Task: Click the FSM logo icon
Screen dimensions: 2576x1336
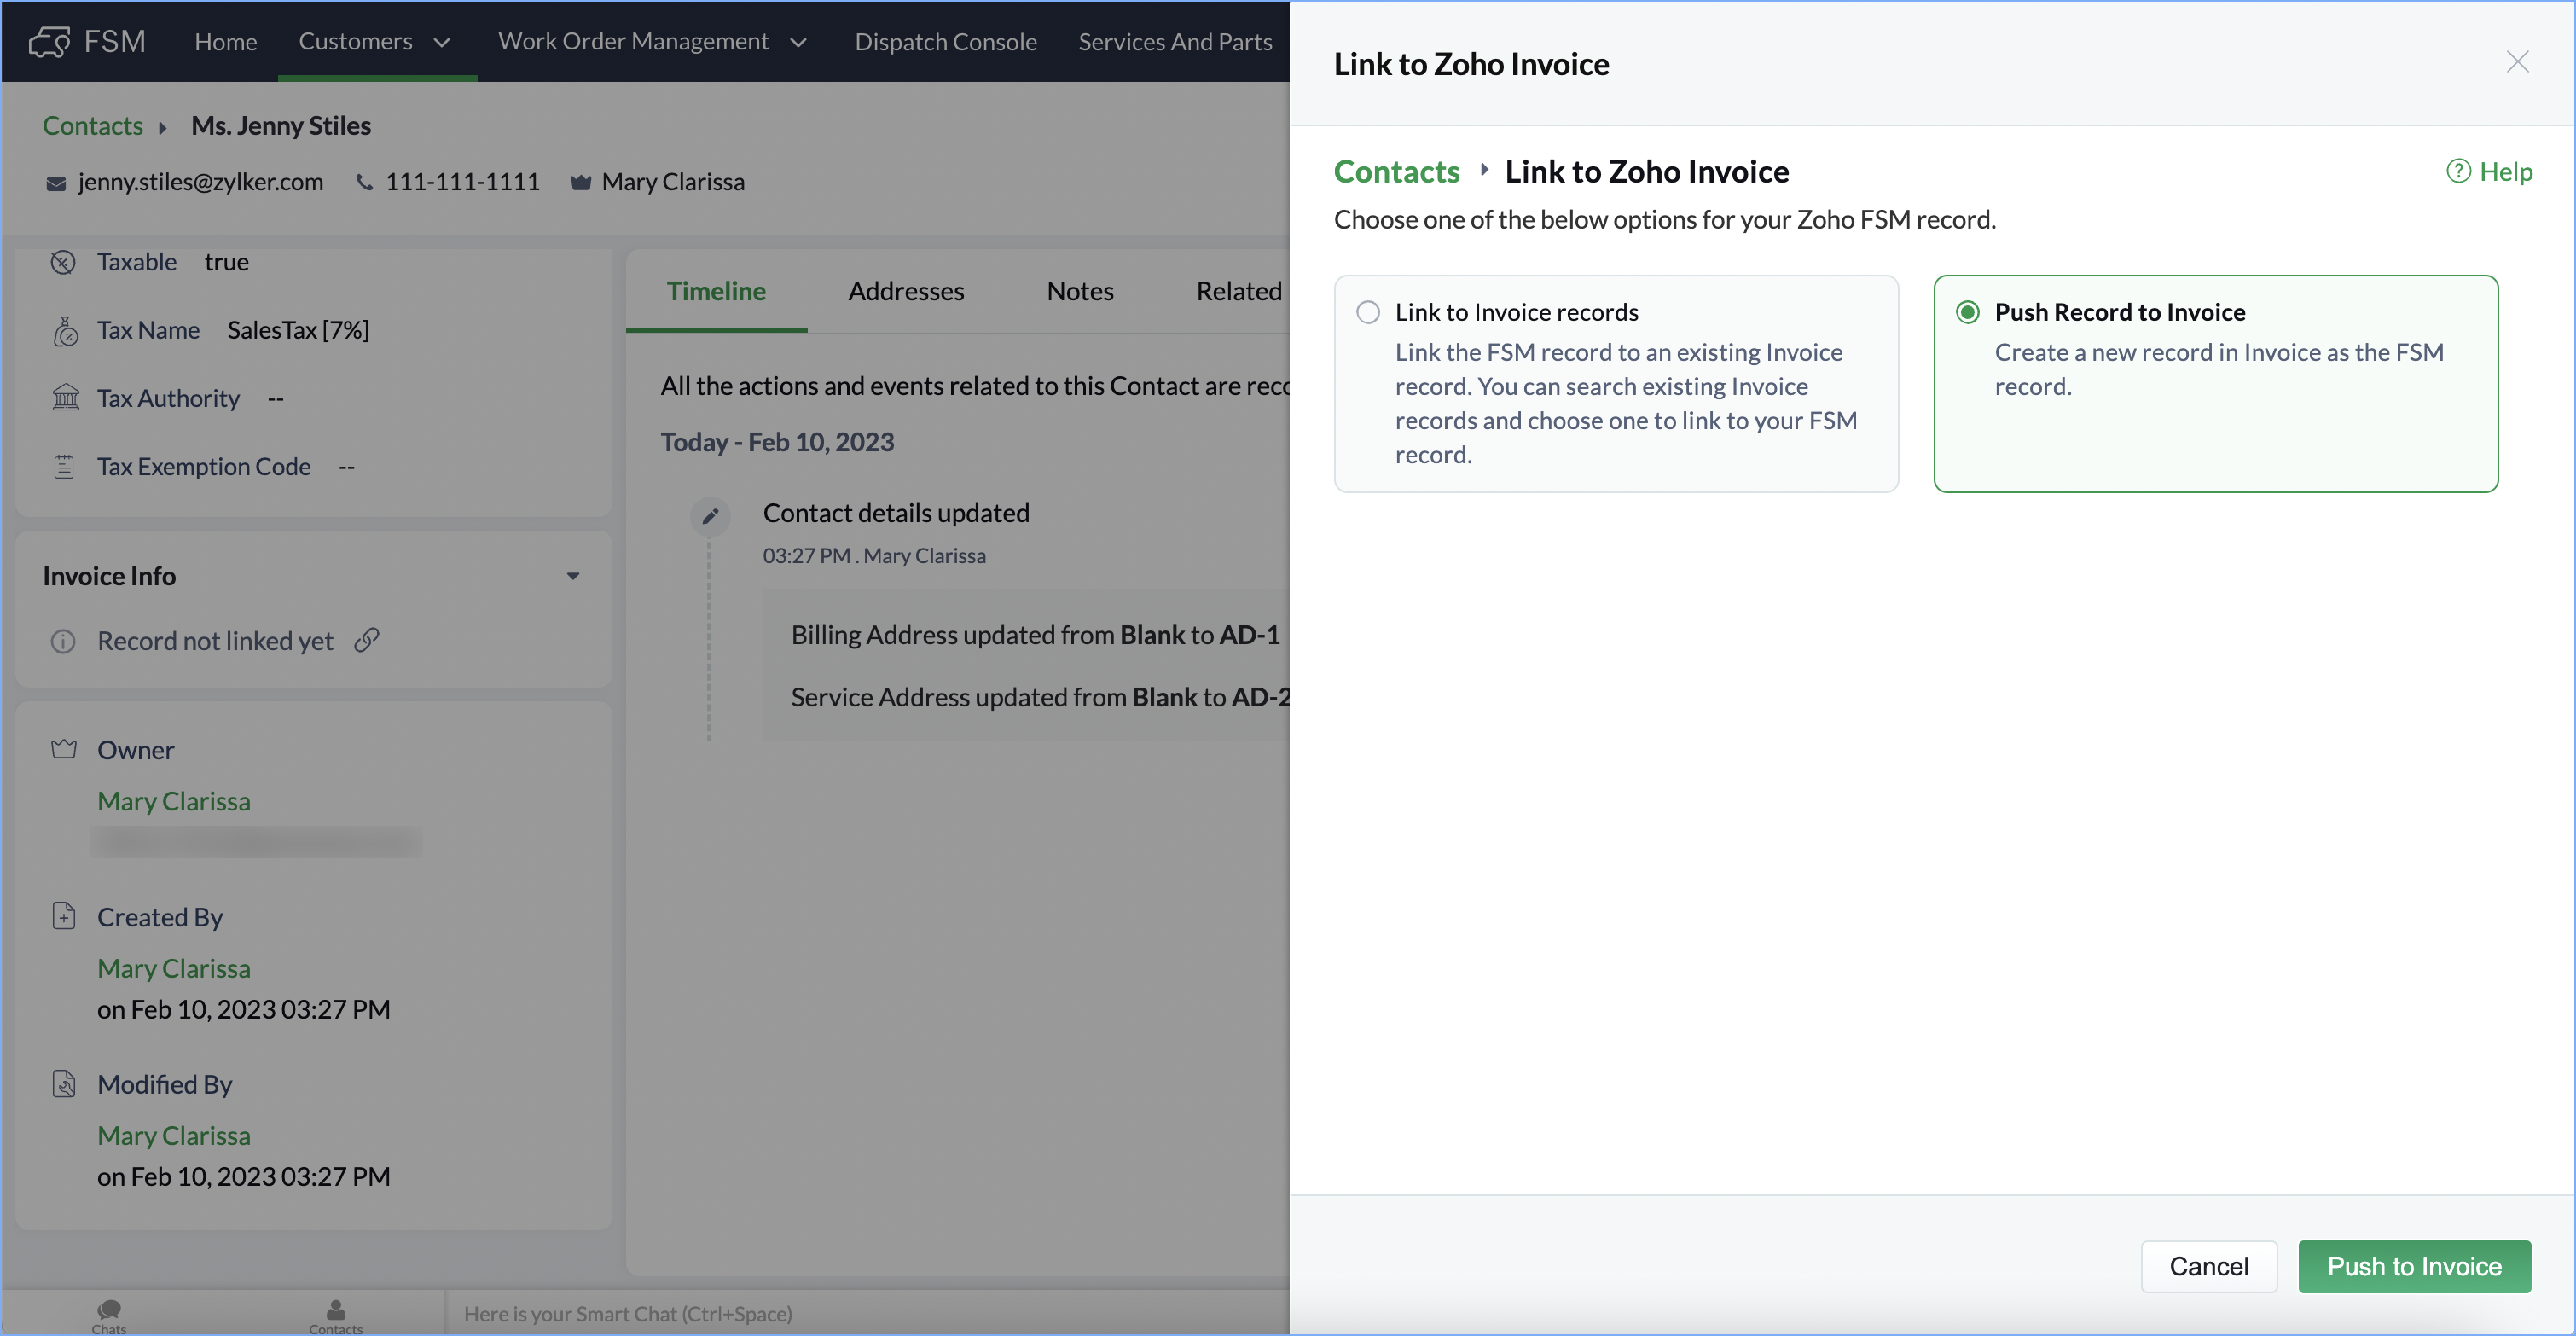Action: tap(49, 41)
